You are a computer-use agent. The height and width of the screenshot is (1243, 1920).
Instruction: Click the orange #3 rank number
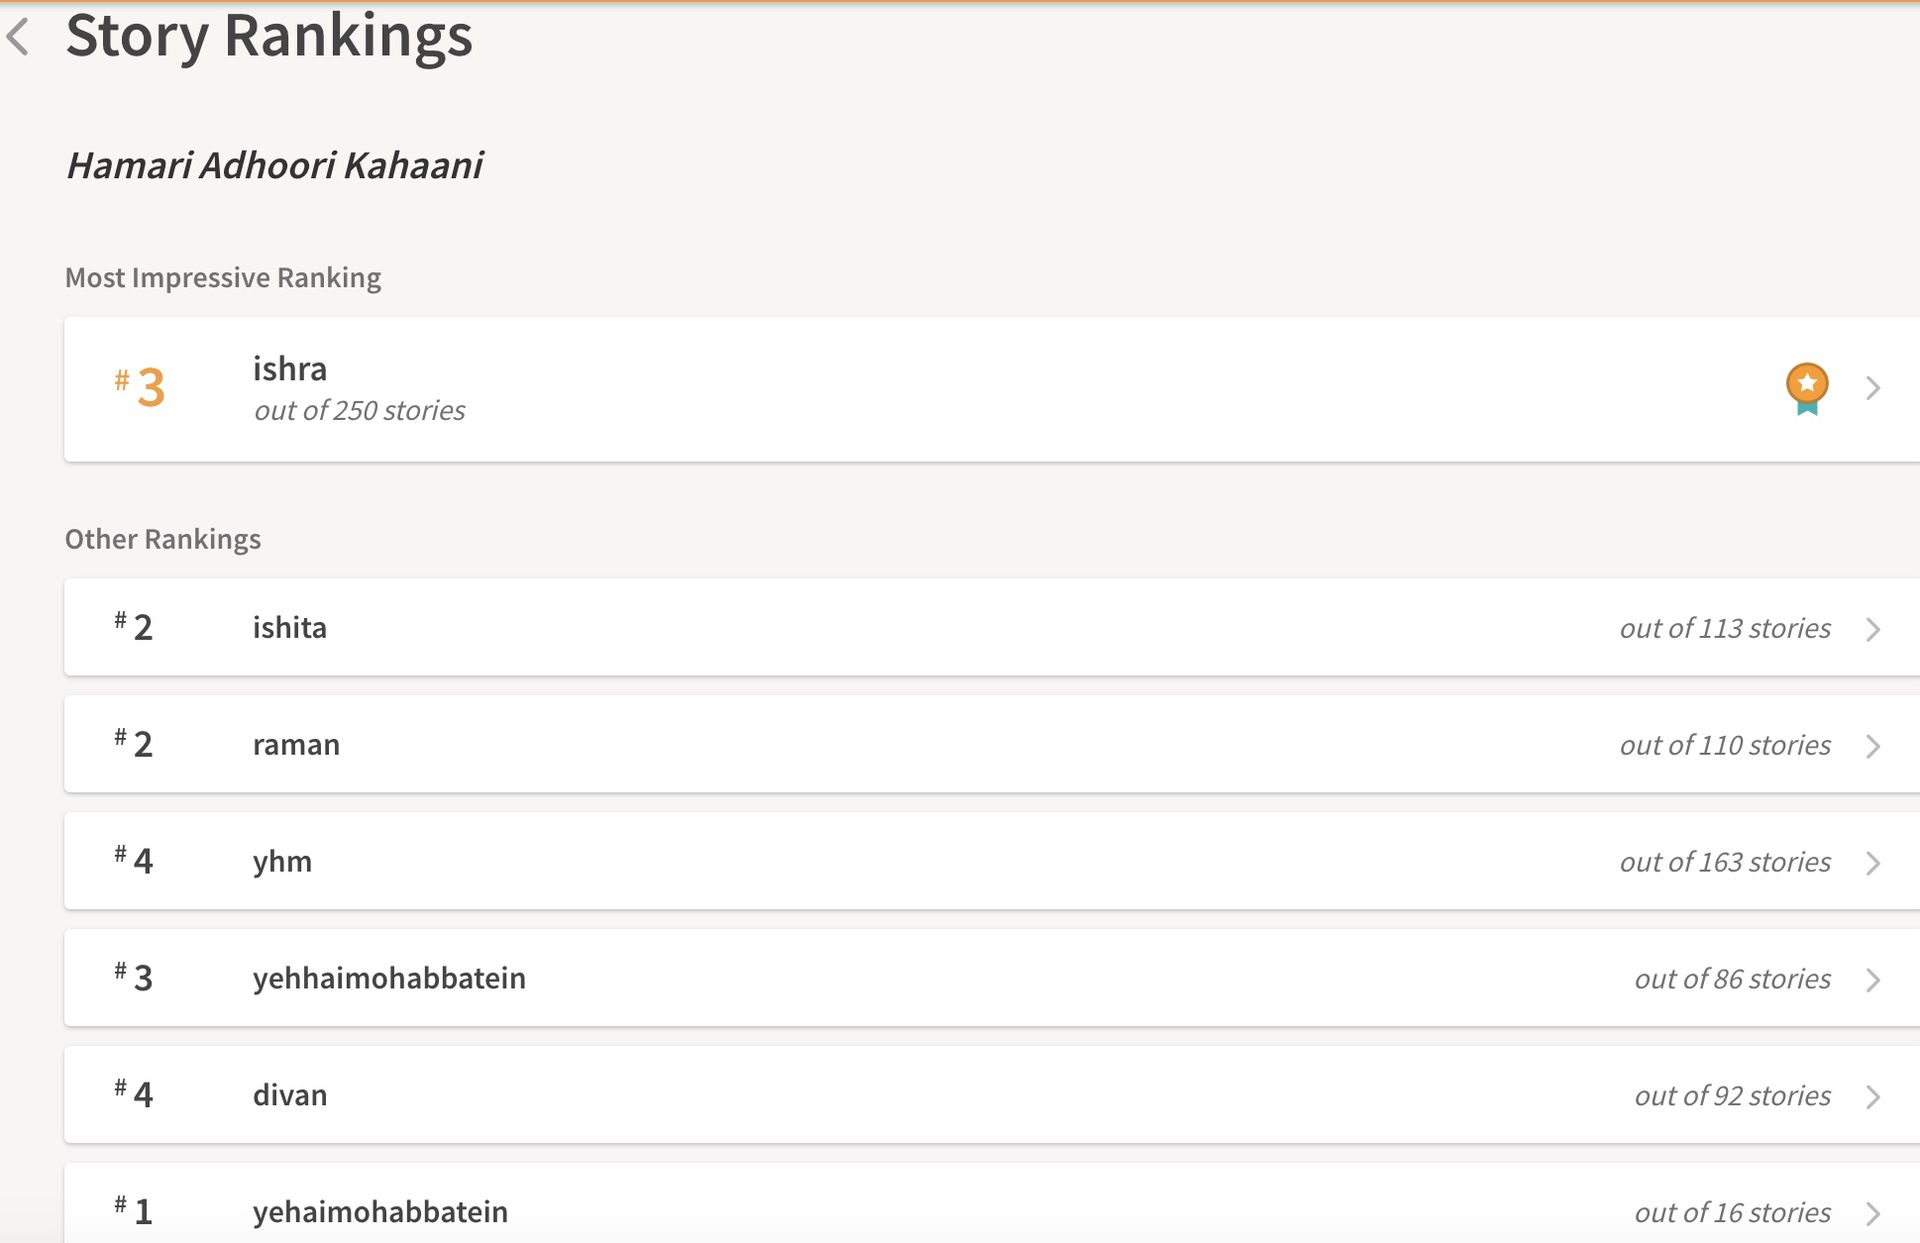point(139,388)
